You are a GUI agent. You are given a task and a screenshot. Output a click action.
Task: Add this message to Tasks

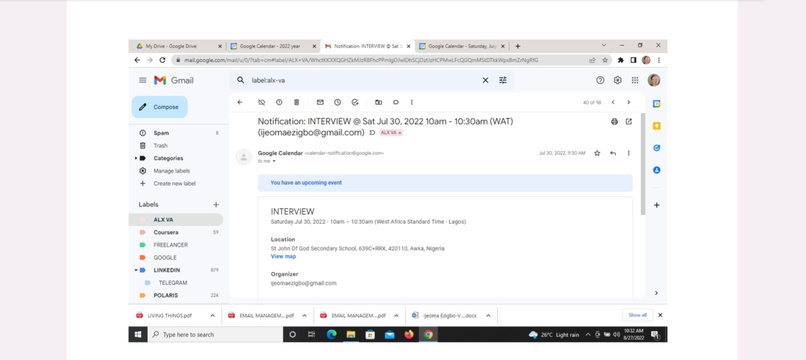[x=355, y=102]
